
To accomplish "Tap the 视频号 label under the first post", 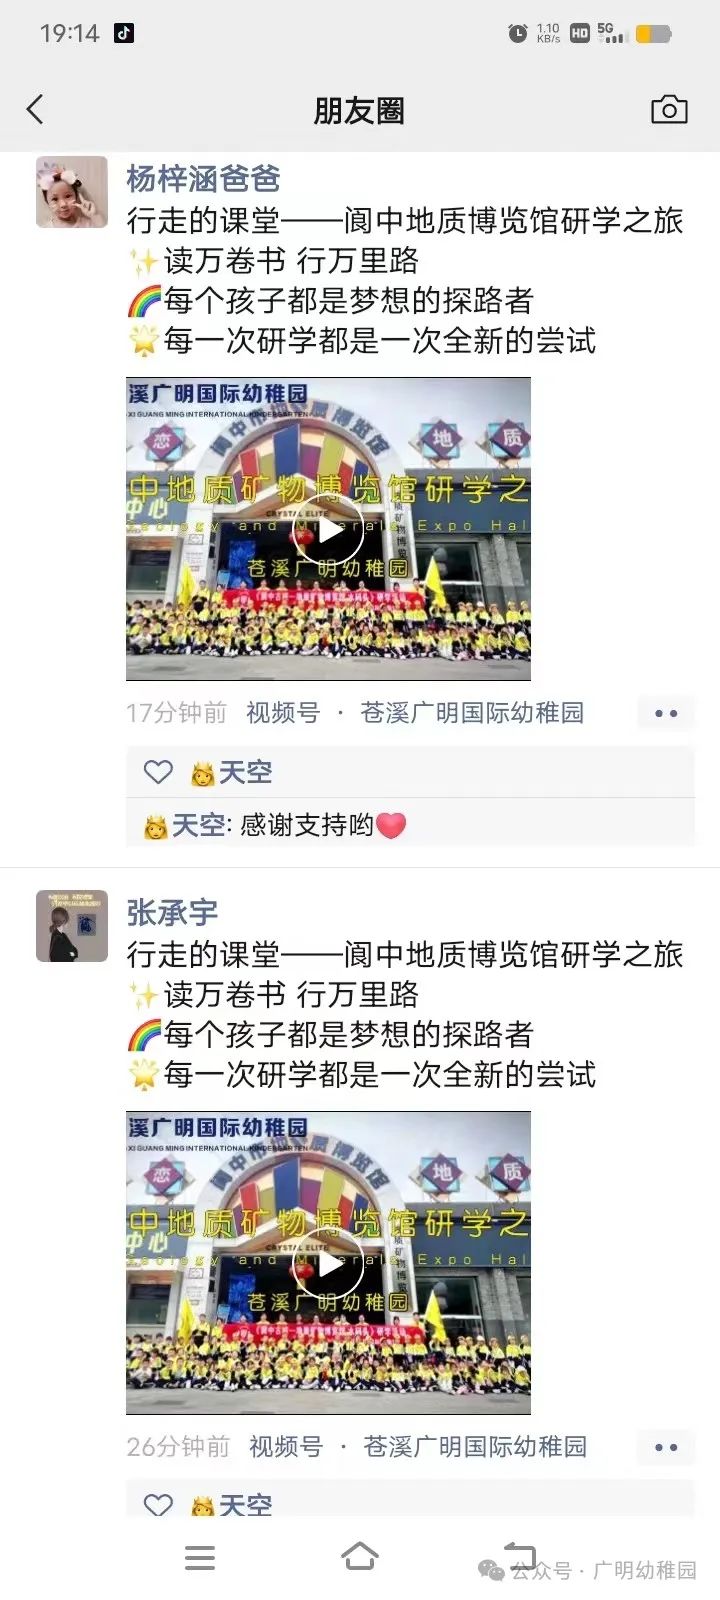I will pos(283,713).
